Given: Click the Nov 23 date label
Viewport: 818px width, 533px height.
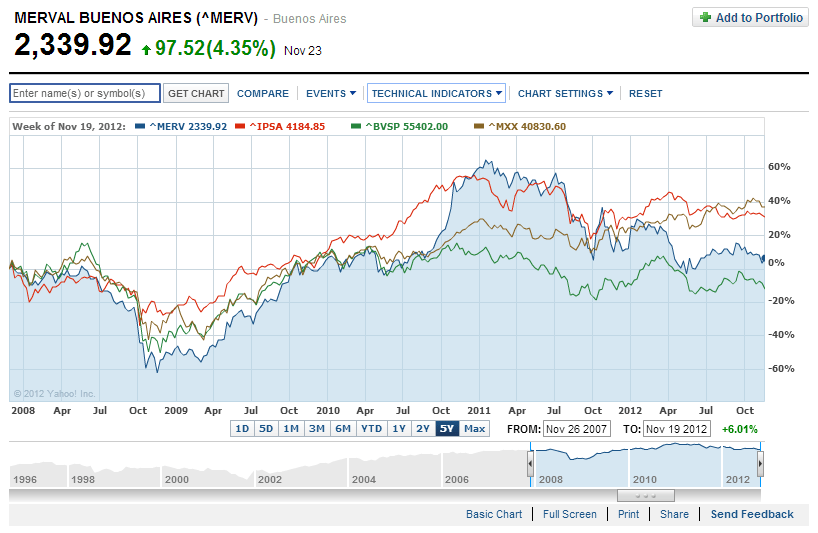Looking at the screenshot, I should pyautogui.click(x=303, y=51).
